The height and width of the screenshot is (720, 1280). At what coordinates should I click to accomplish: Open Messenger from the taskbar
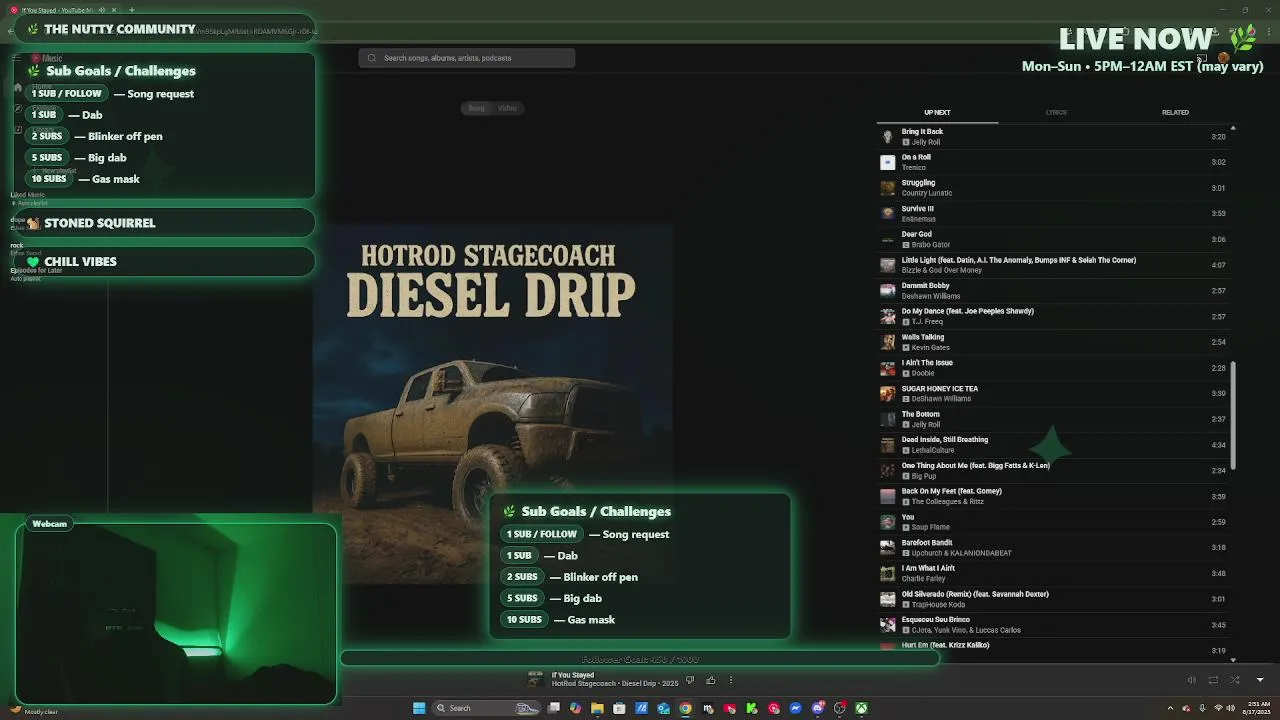[795, 708]
